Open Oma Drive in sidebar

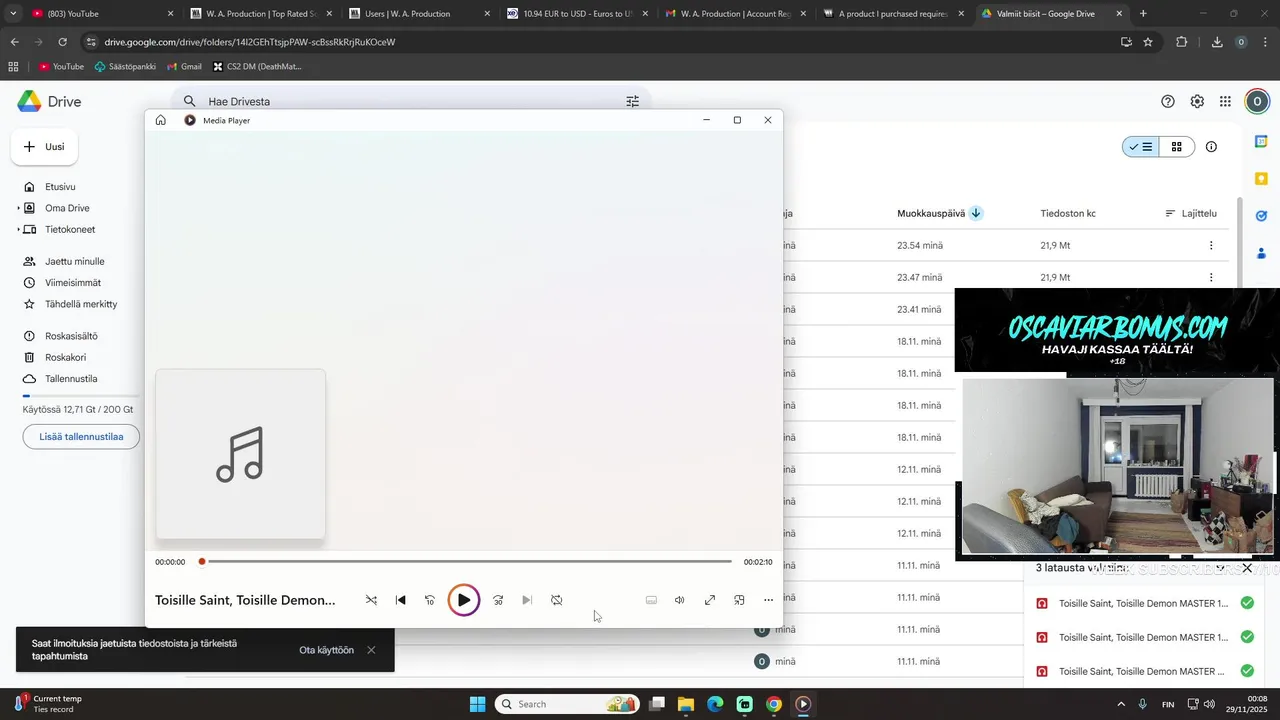point(67,208)
